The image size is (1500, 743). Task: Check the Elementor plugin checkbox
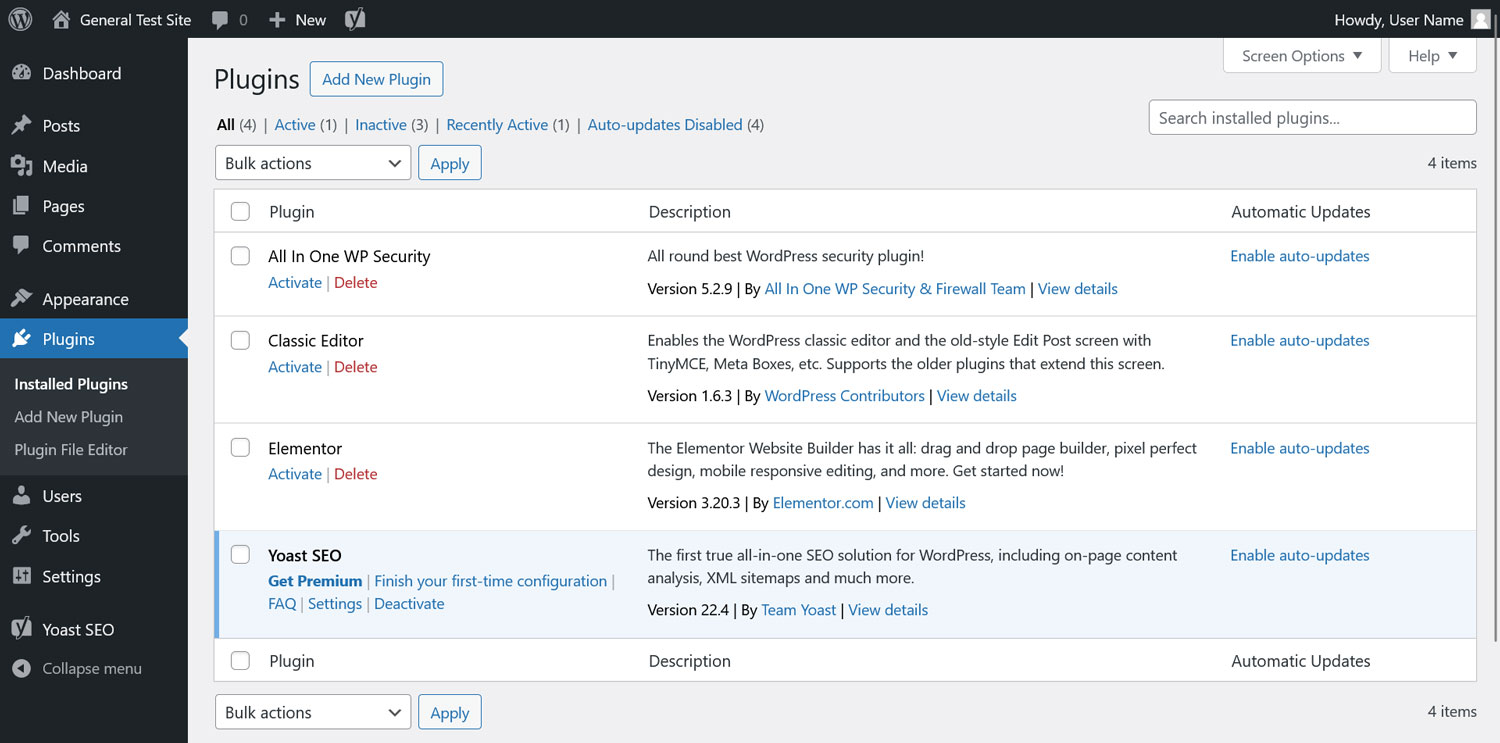coord(240,448)
